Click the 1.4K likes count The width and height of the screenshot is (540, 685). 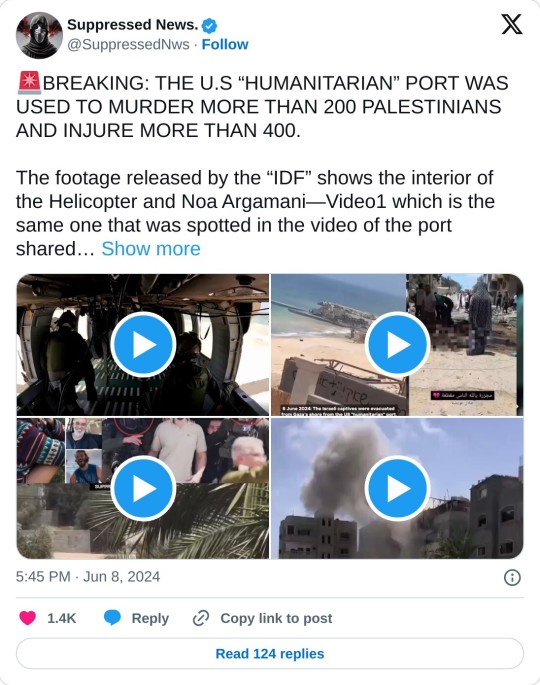[62, 618]
